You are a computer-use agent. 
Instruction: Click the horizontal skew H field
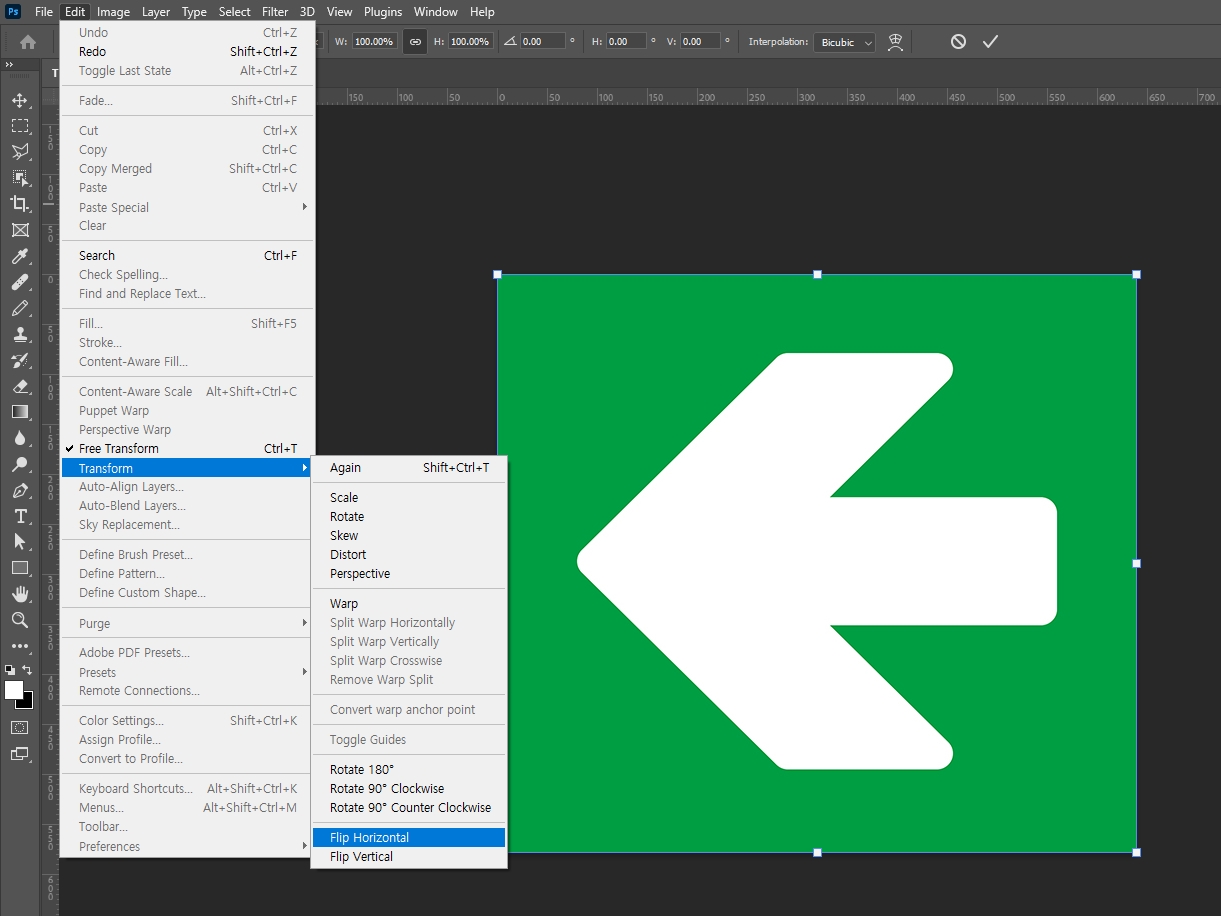coord(626,42)
